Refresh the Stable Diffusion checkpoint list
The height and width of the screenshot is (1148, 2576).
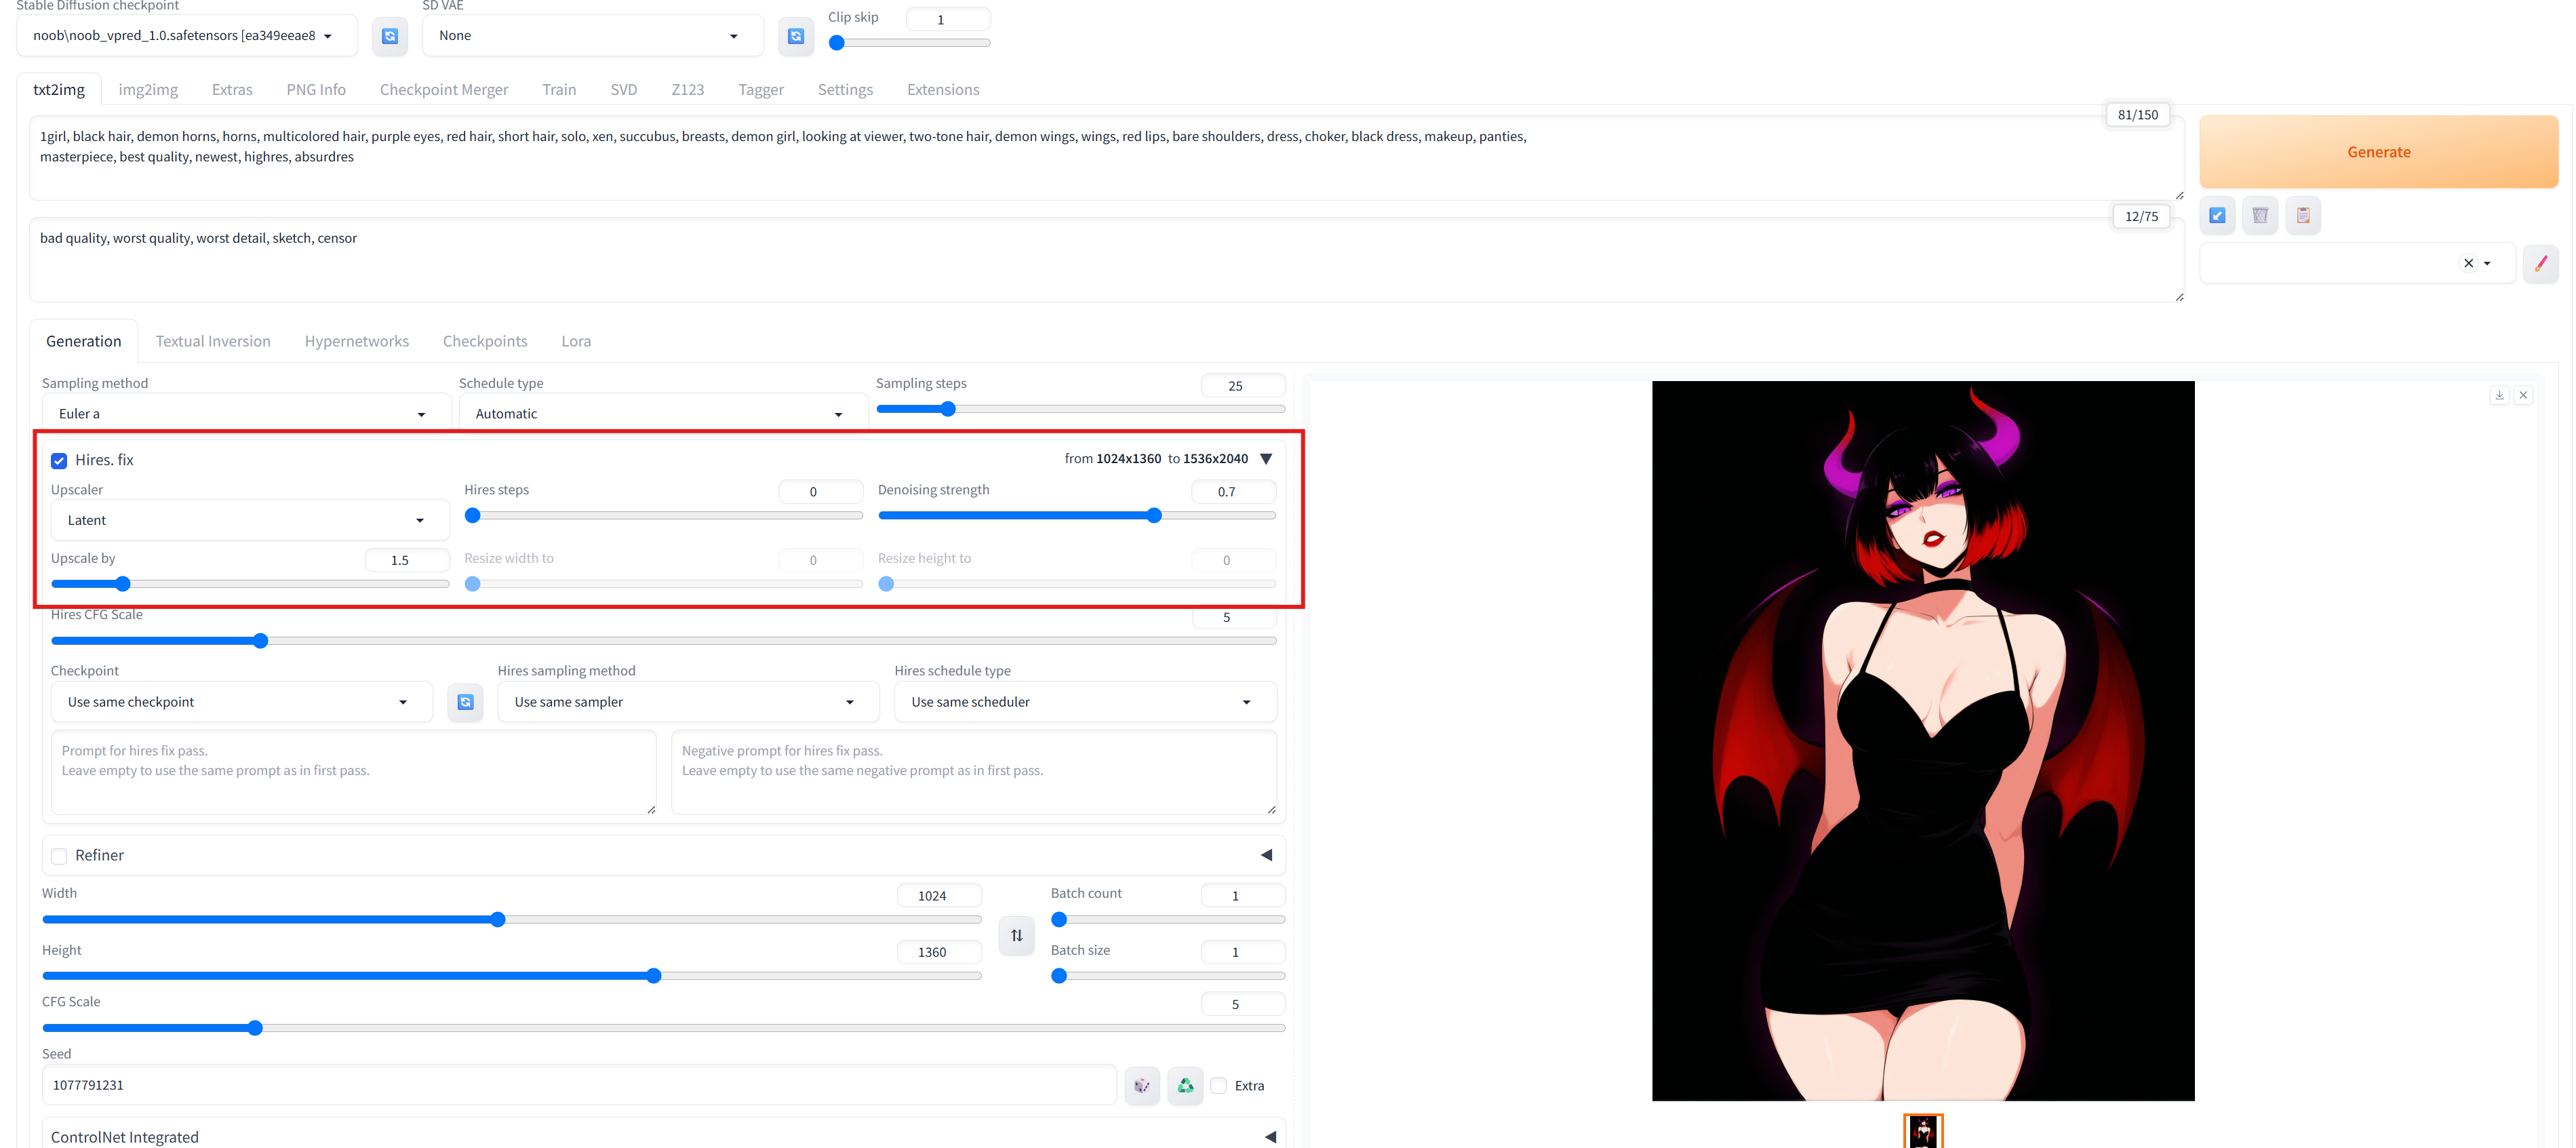[x=390, y=36]
